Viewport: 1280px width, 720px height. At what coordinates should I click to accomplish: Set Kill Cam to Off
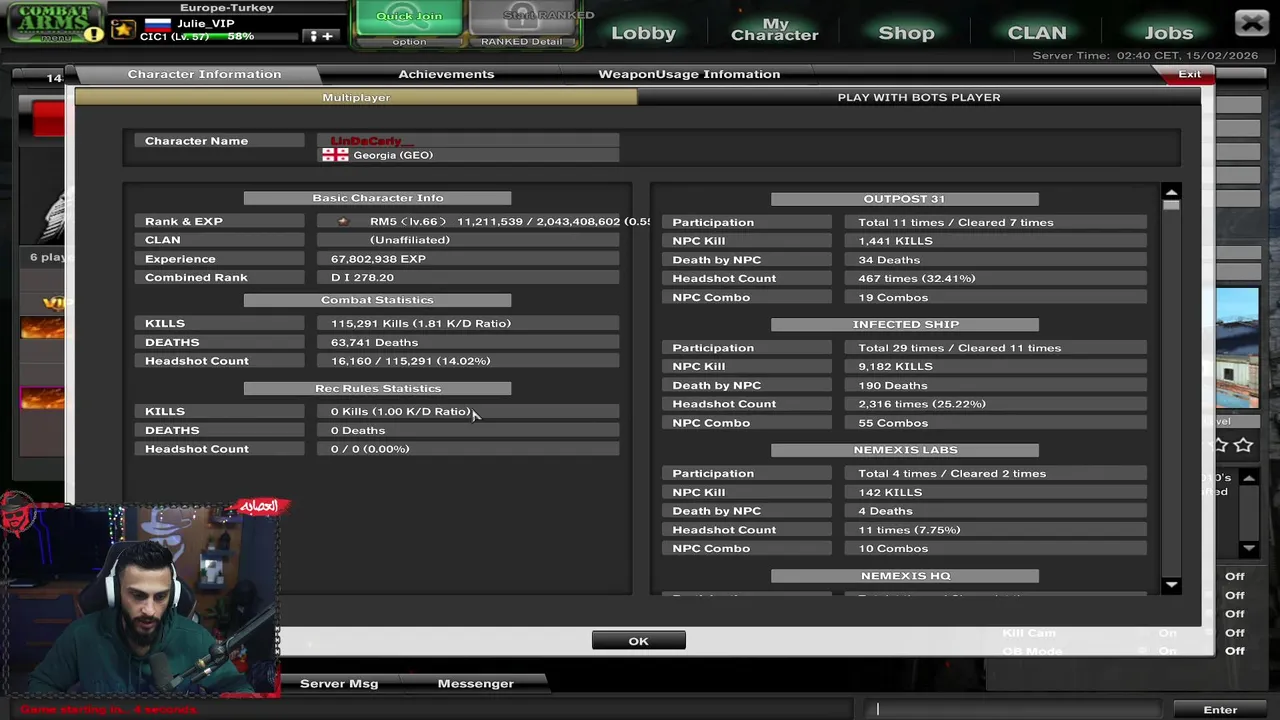point(1235,632)
